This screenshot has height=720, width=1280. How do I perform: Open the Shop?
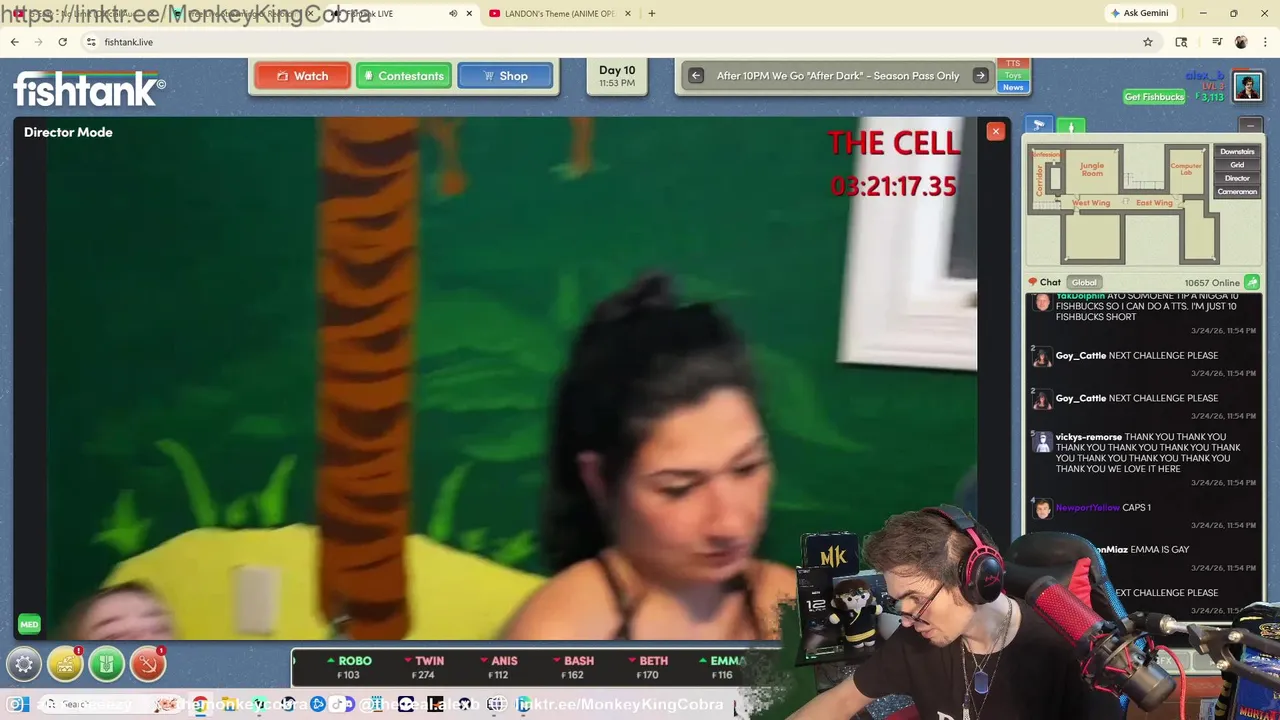pyautogui.click(x=505, y=76)
